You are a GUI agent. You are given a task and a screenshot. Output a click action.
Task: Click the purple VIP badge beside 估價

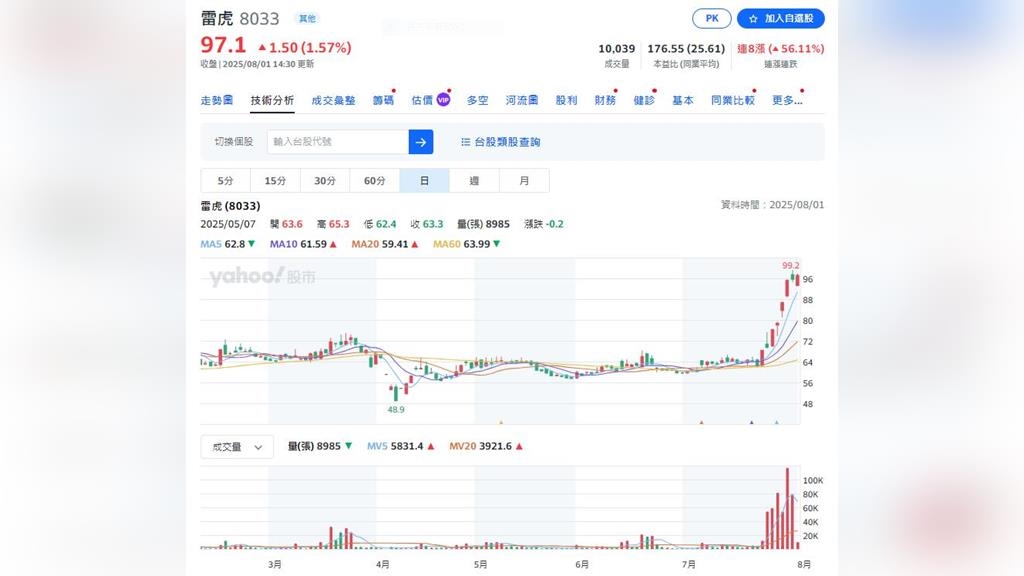pos(443,100)
